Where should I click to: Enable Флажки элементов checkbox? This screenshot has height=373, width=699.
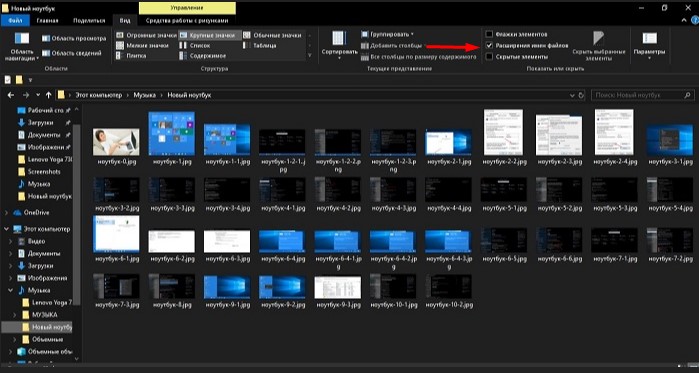[x=489, y=34]
